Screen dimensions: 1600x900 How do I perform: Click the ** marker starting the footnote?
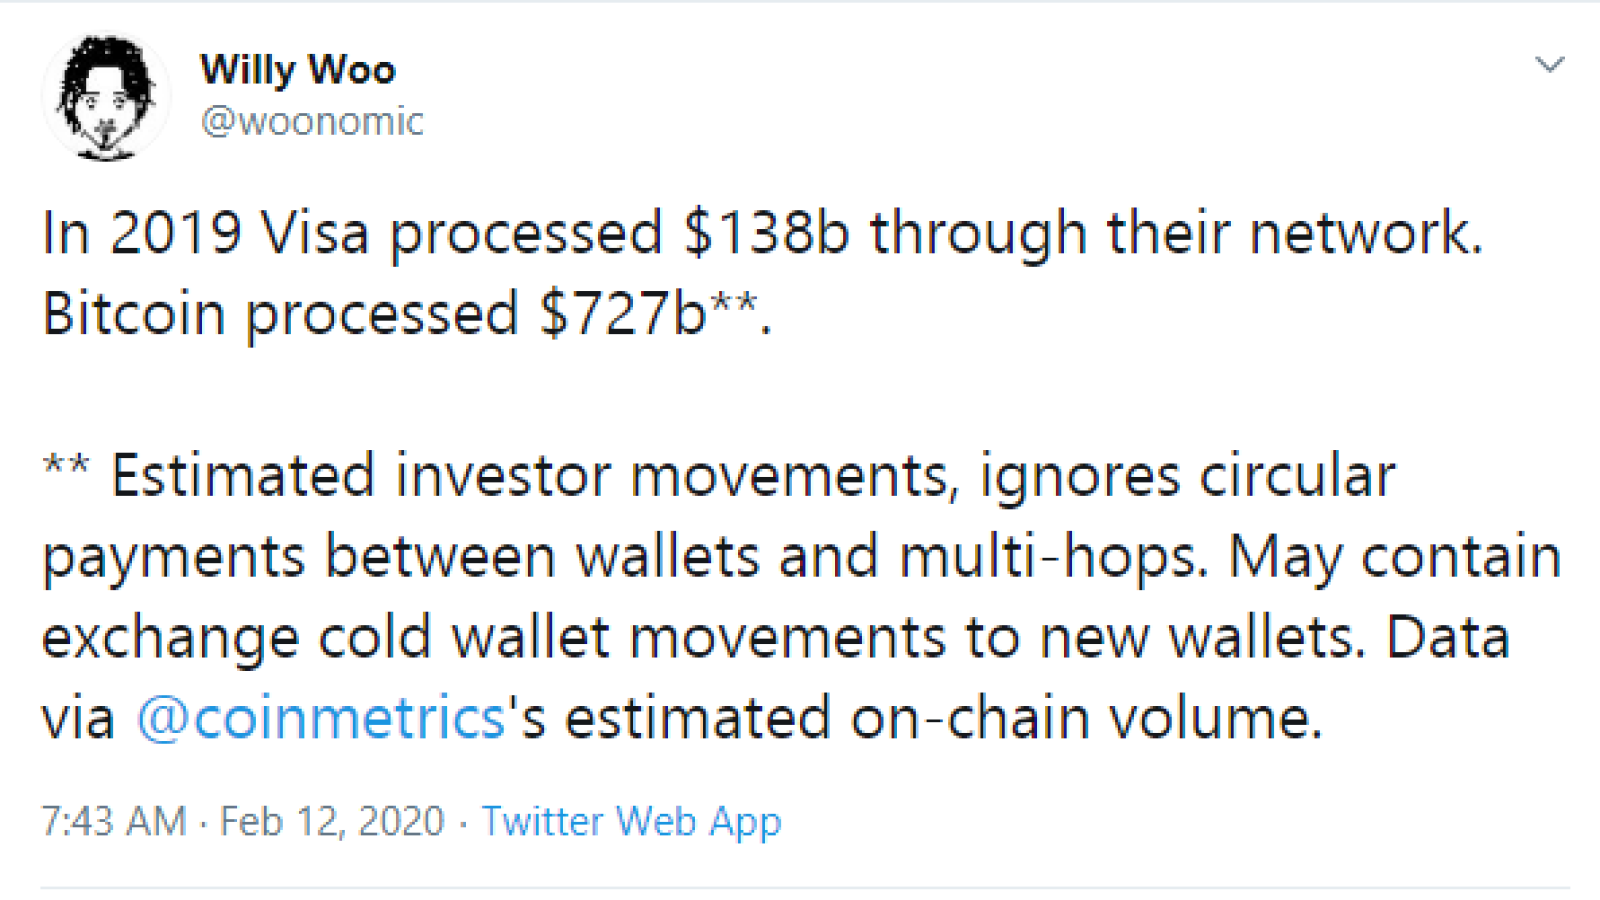click(x=66, y=467)
